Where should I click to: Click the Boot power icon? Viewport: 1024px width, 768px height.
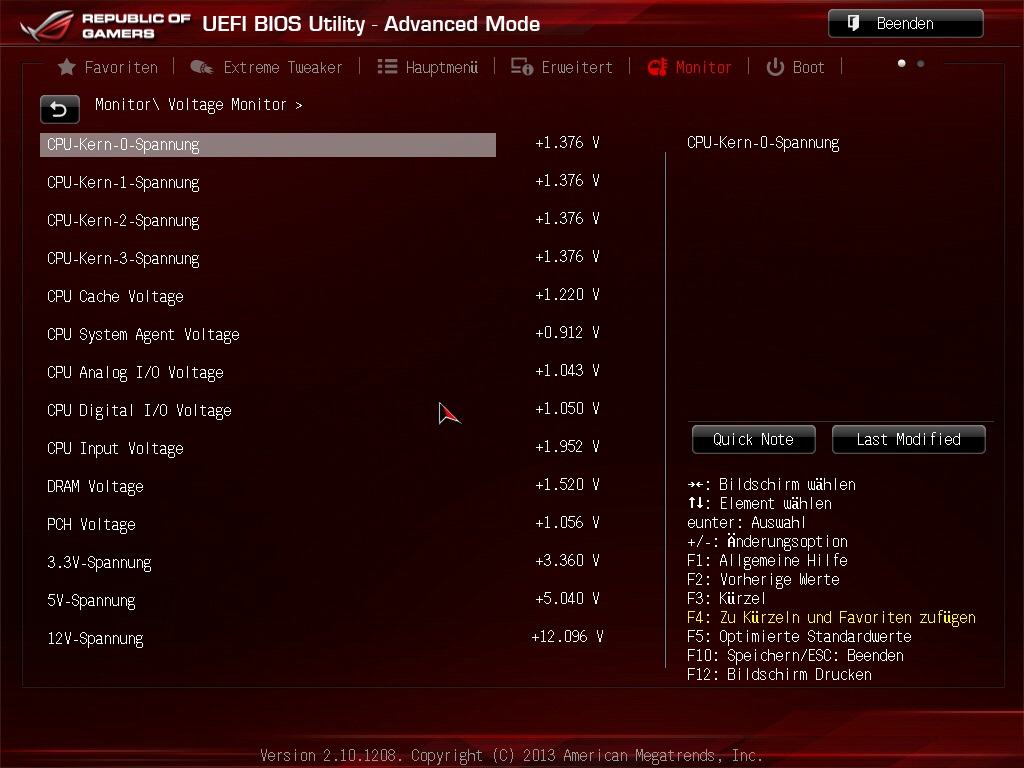point(775,67)
